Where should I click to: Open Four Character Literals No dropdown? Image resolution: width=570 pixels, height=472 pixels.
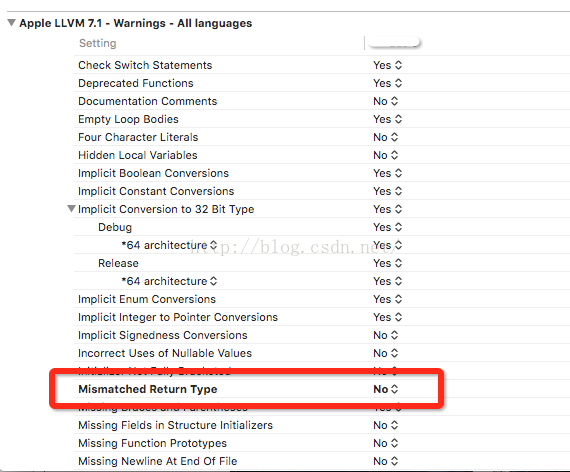tap(386, 137)
